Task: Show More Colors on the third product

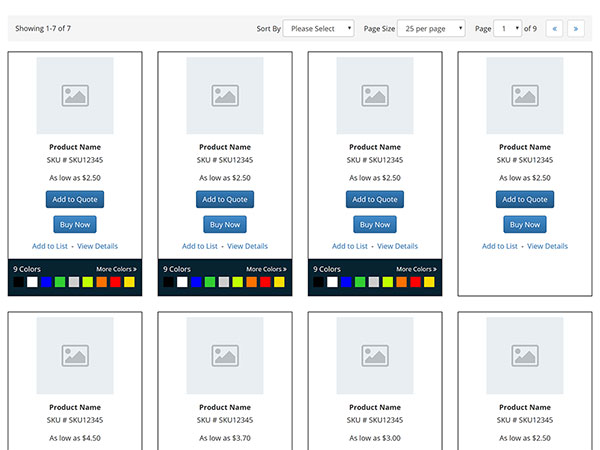Action: pos(416,269)
